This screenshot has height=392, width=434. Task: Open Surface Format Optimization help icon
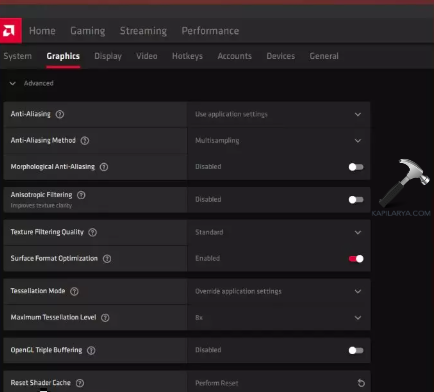click(107, 259)
